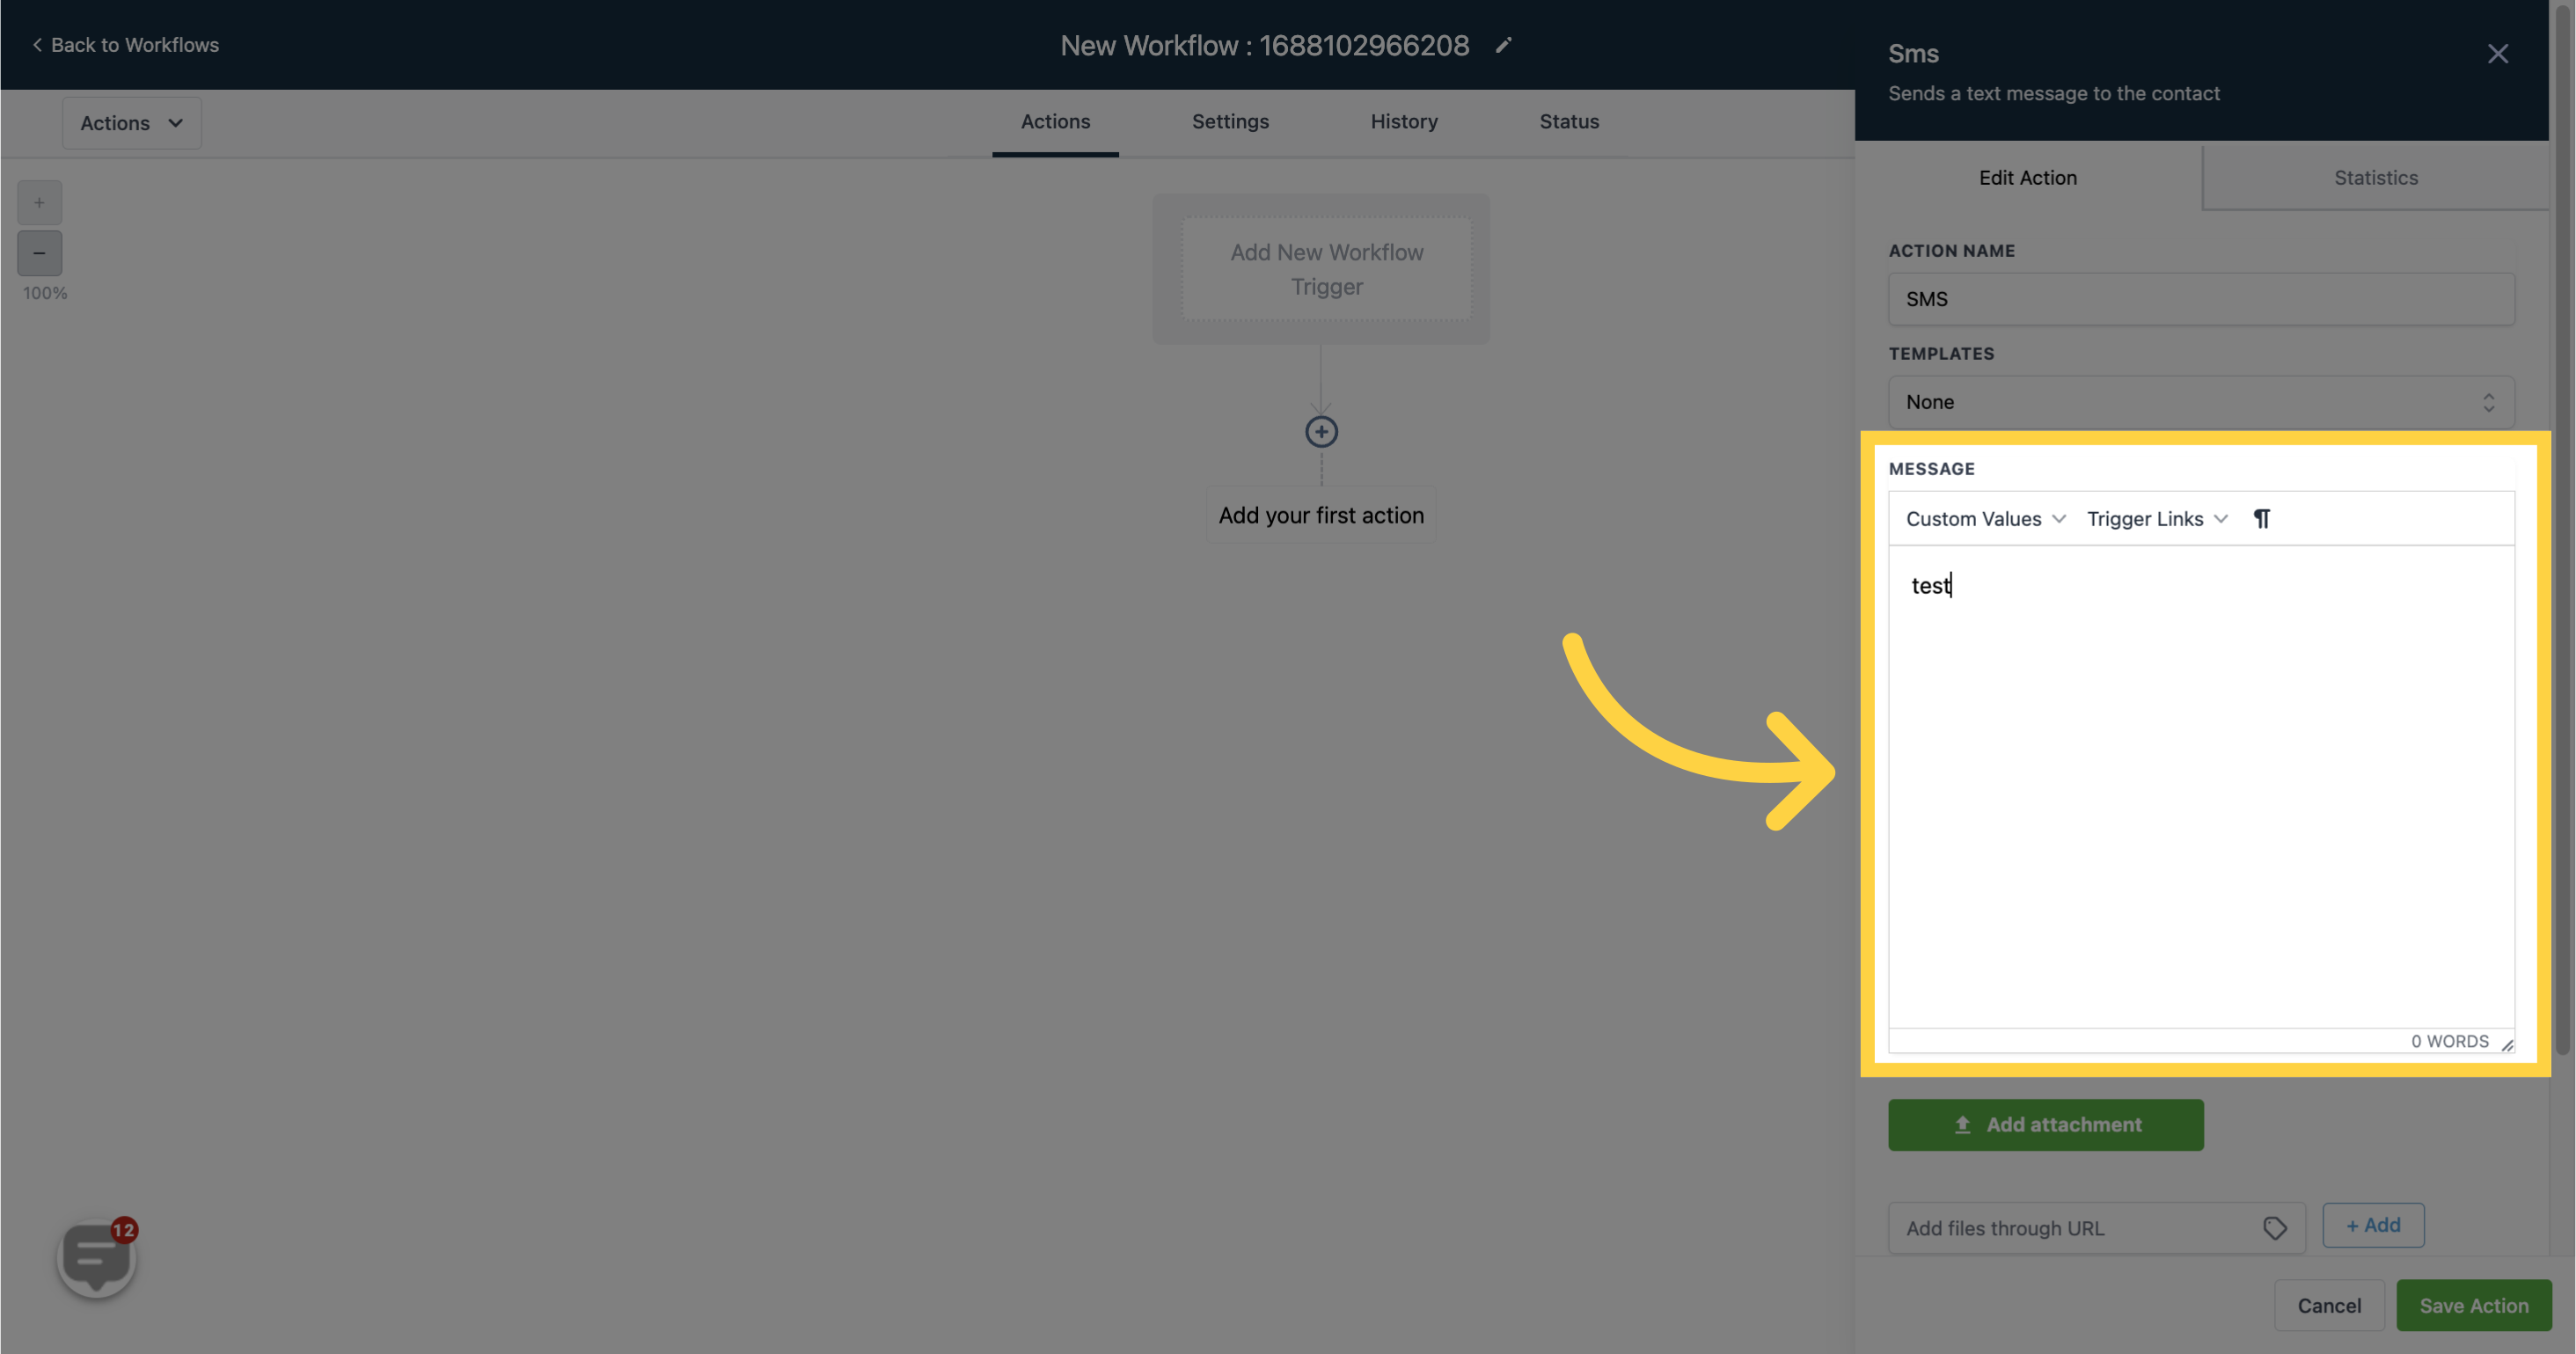Go back to Workflows list
The height and width of the screenshot is (1354, 2576).
125,45
